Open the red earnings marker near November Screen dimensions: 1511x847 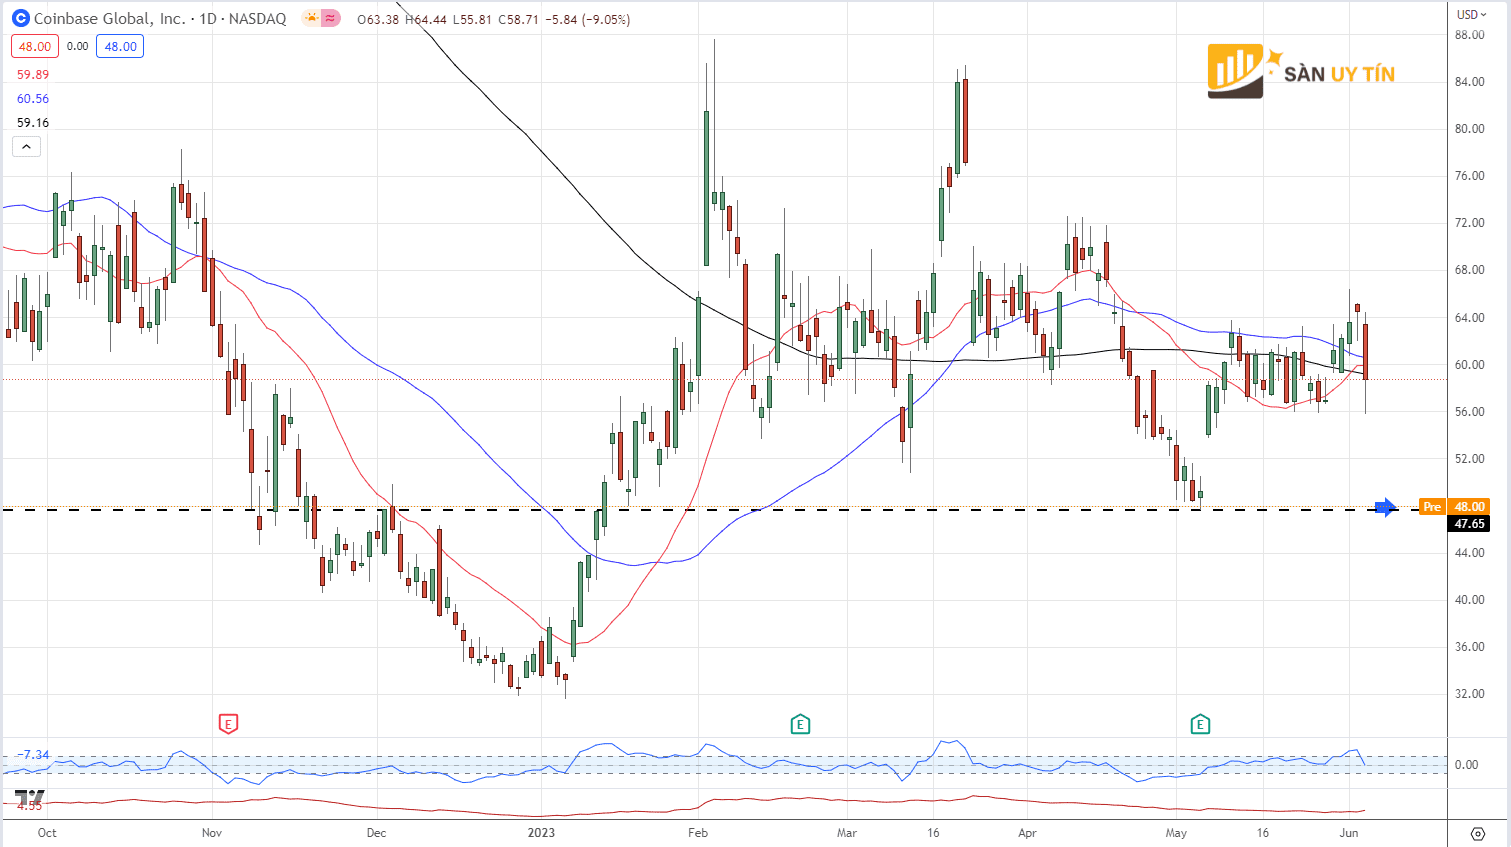click(x=228, y=723)
